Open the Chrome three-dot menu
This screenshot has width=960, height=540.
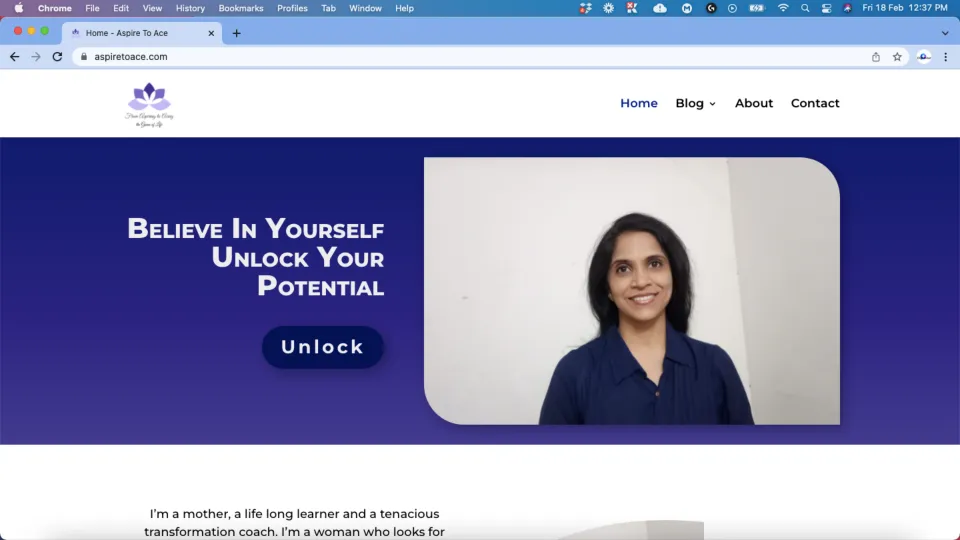pos(946,57)
